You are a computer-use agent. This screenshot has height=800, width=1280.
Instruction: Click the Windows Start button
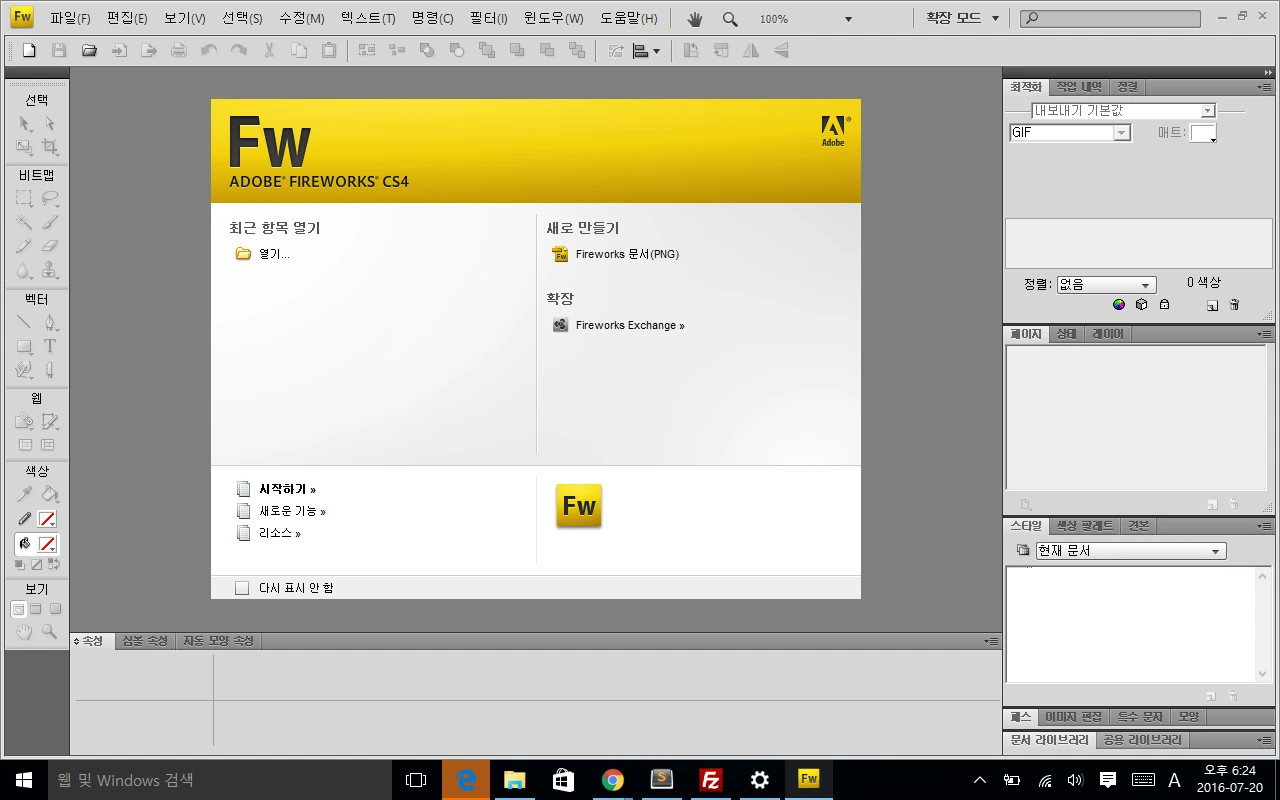[x=24, y=780]
